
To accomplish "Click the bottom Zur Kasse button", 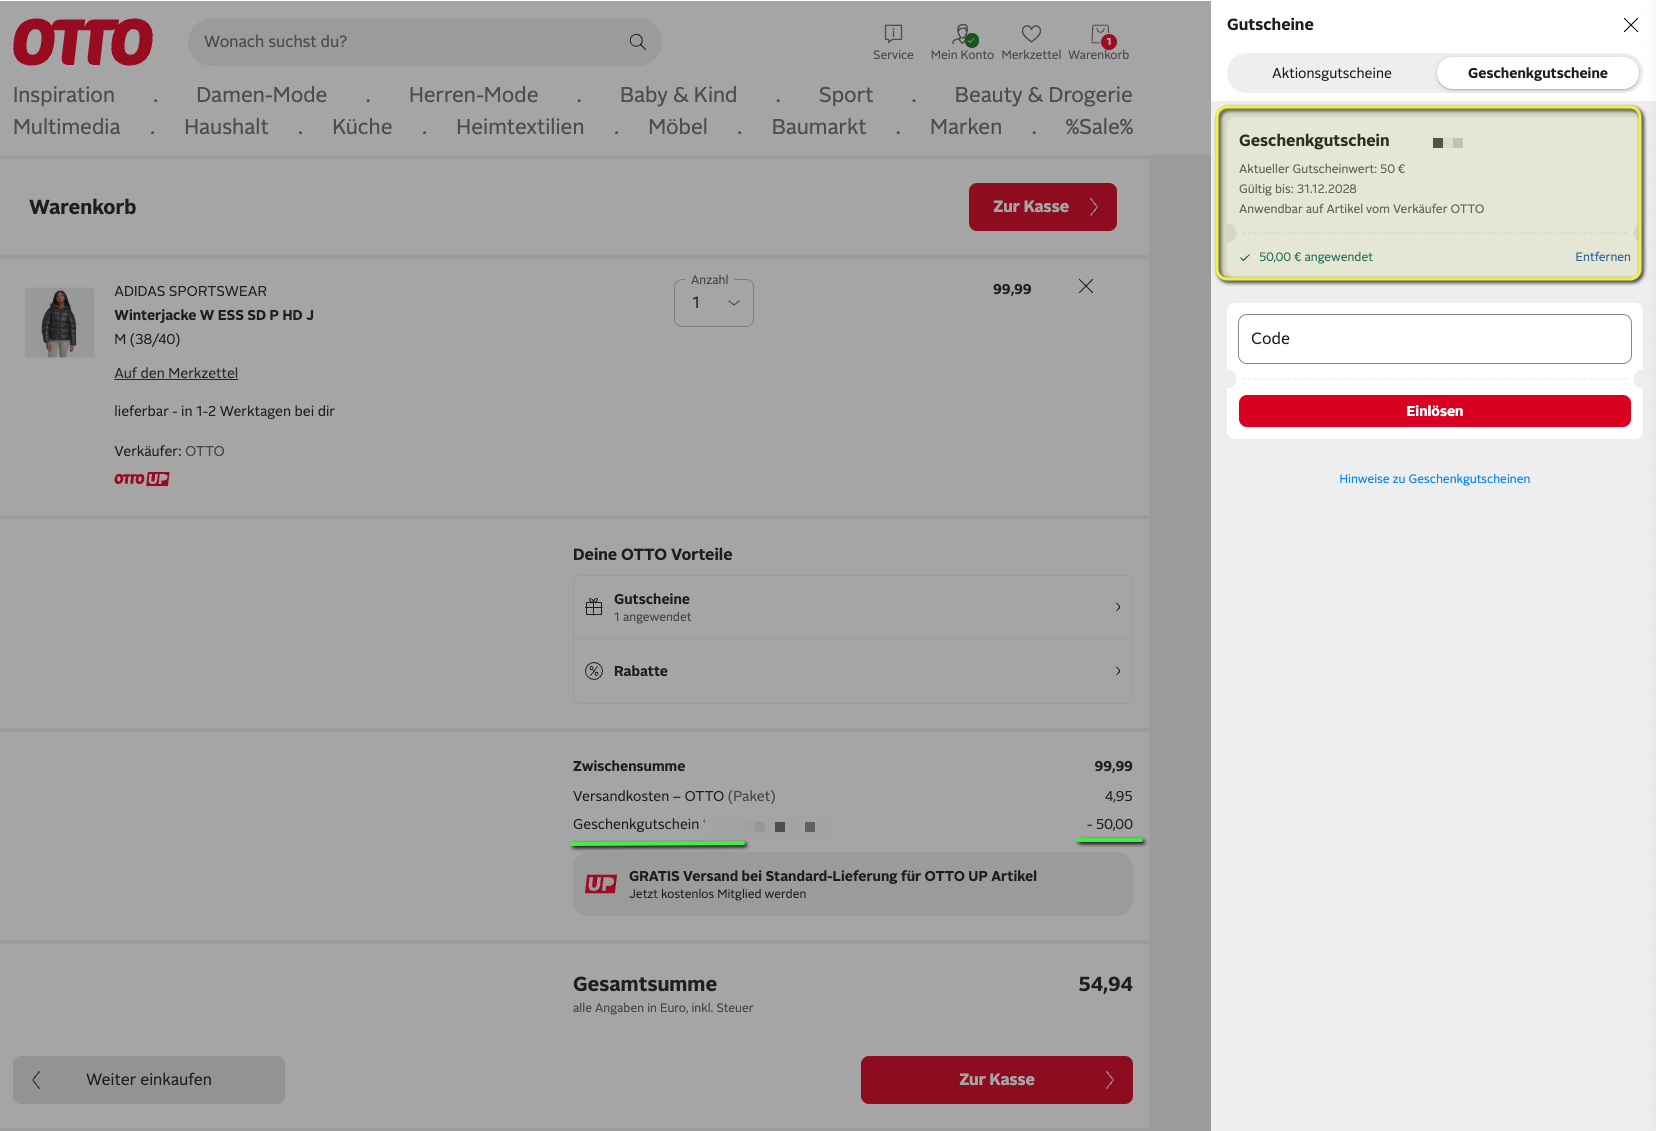I will pyautogui.click(x=997, y=1080).
